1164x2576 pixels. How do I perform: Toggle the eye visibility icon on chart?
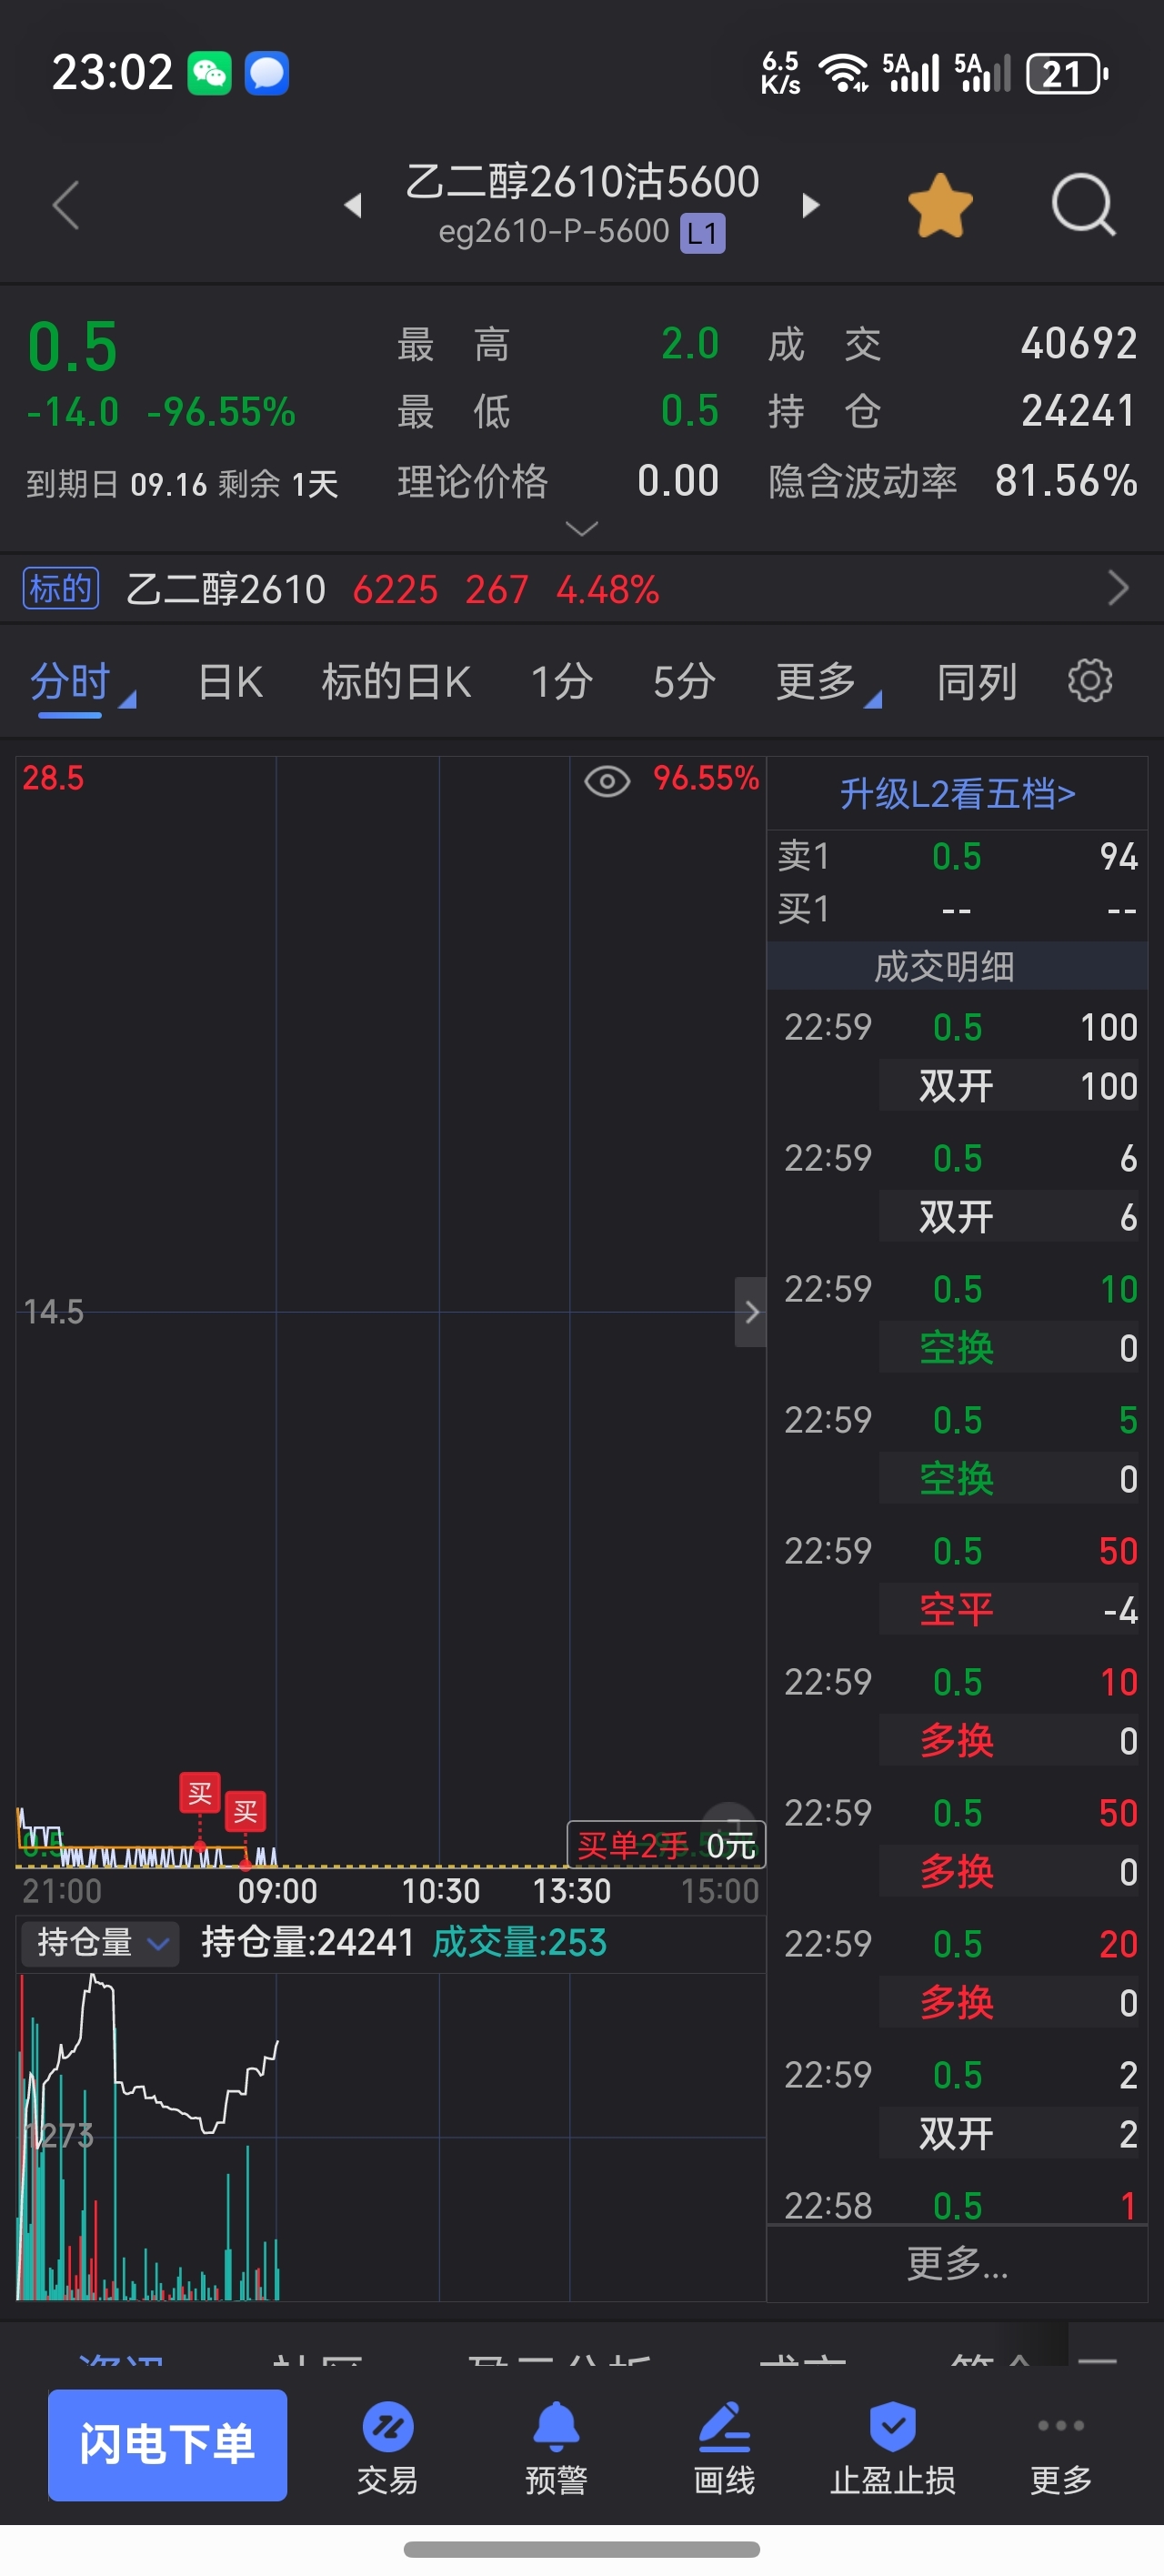tap(607, 781)
